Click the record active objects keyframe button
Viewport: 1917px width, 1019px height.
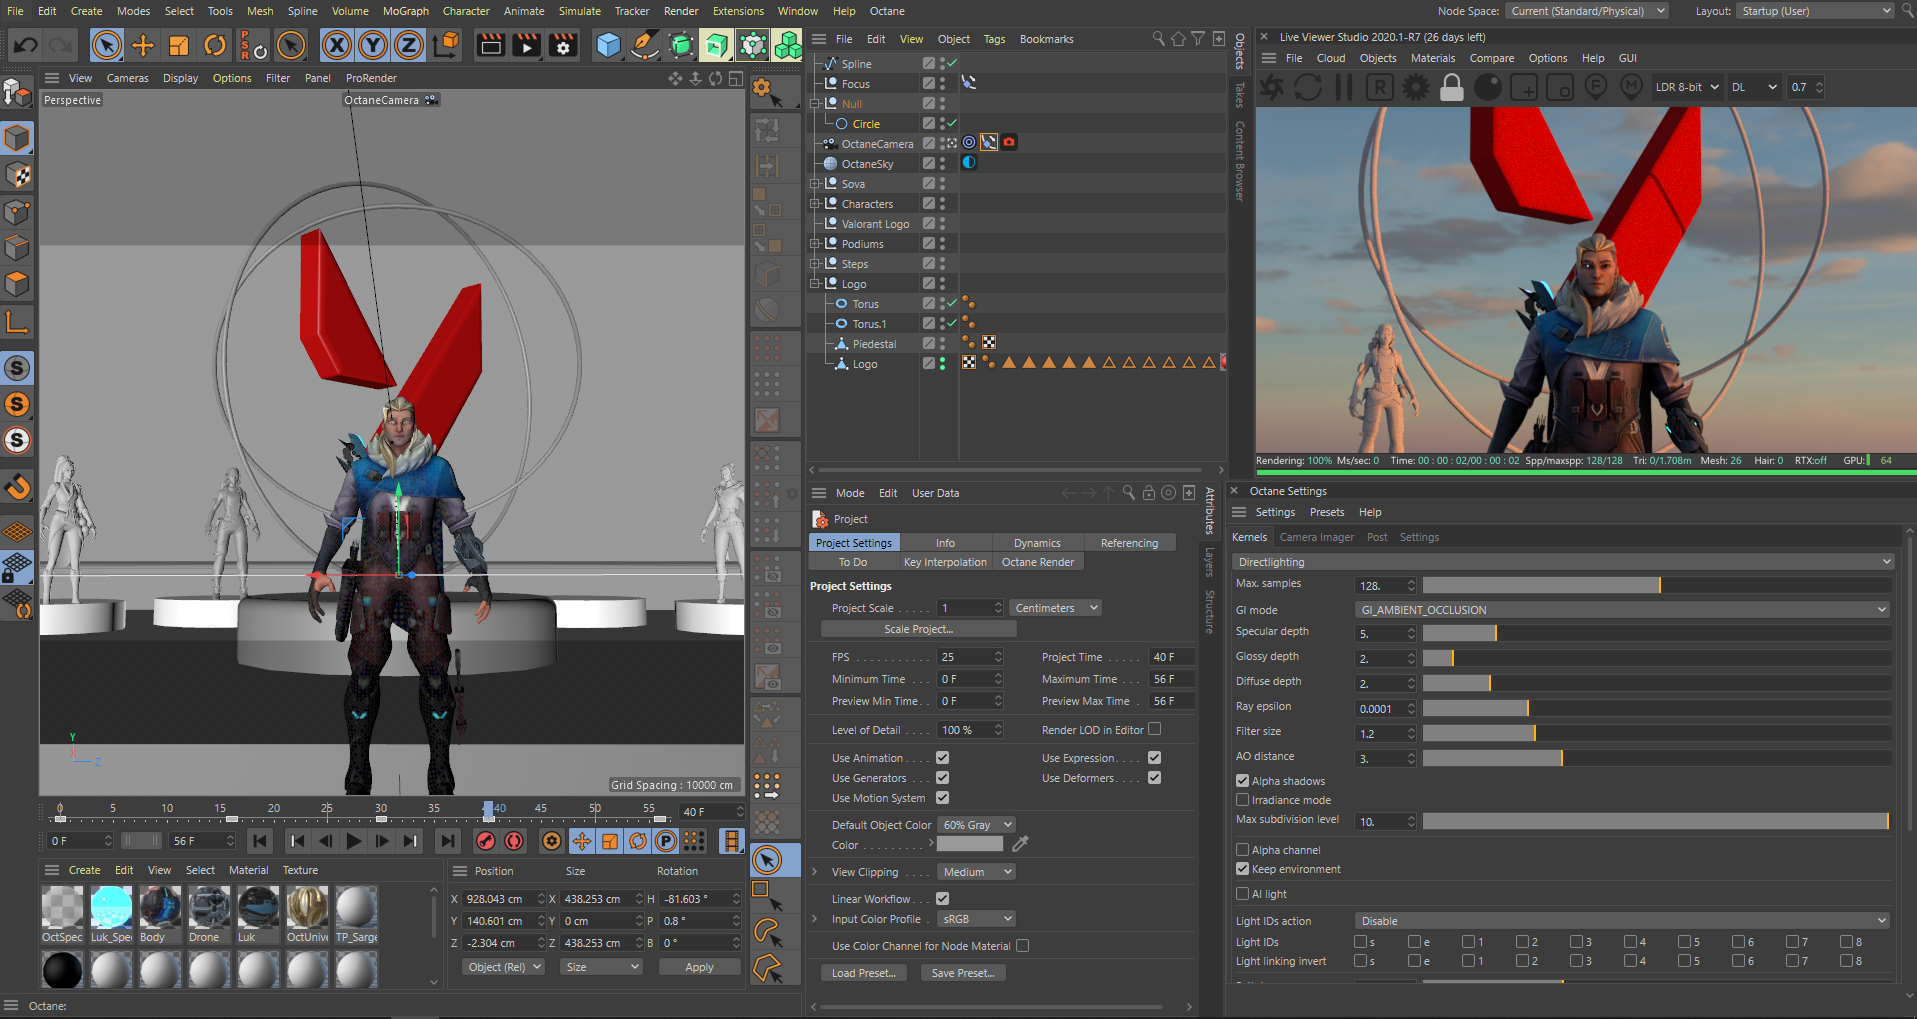click(x=485, y=841)
